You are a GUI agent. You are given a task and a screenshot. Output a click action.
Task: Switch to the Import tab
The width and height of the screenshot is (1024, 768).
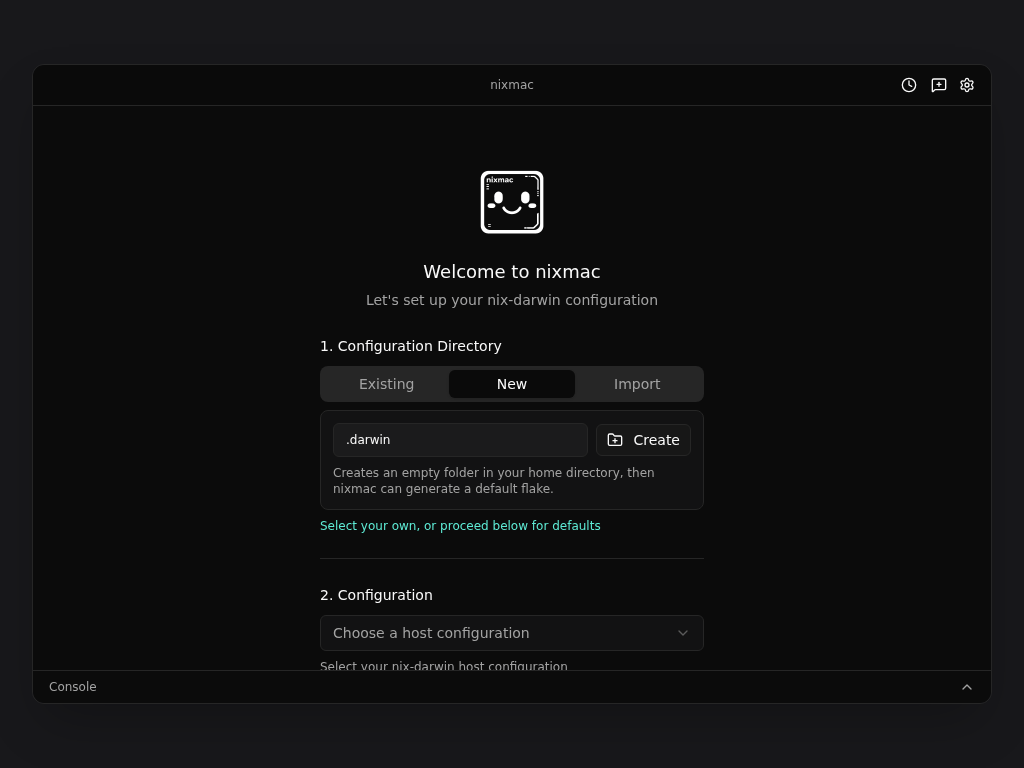[637, 384]
